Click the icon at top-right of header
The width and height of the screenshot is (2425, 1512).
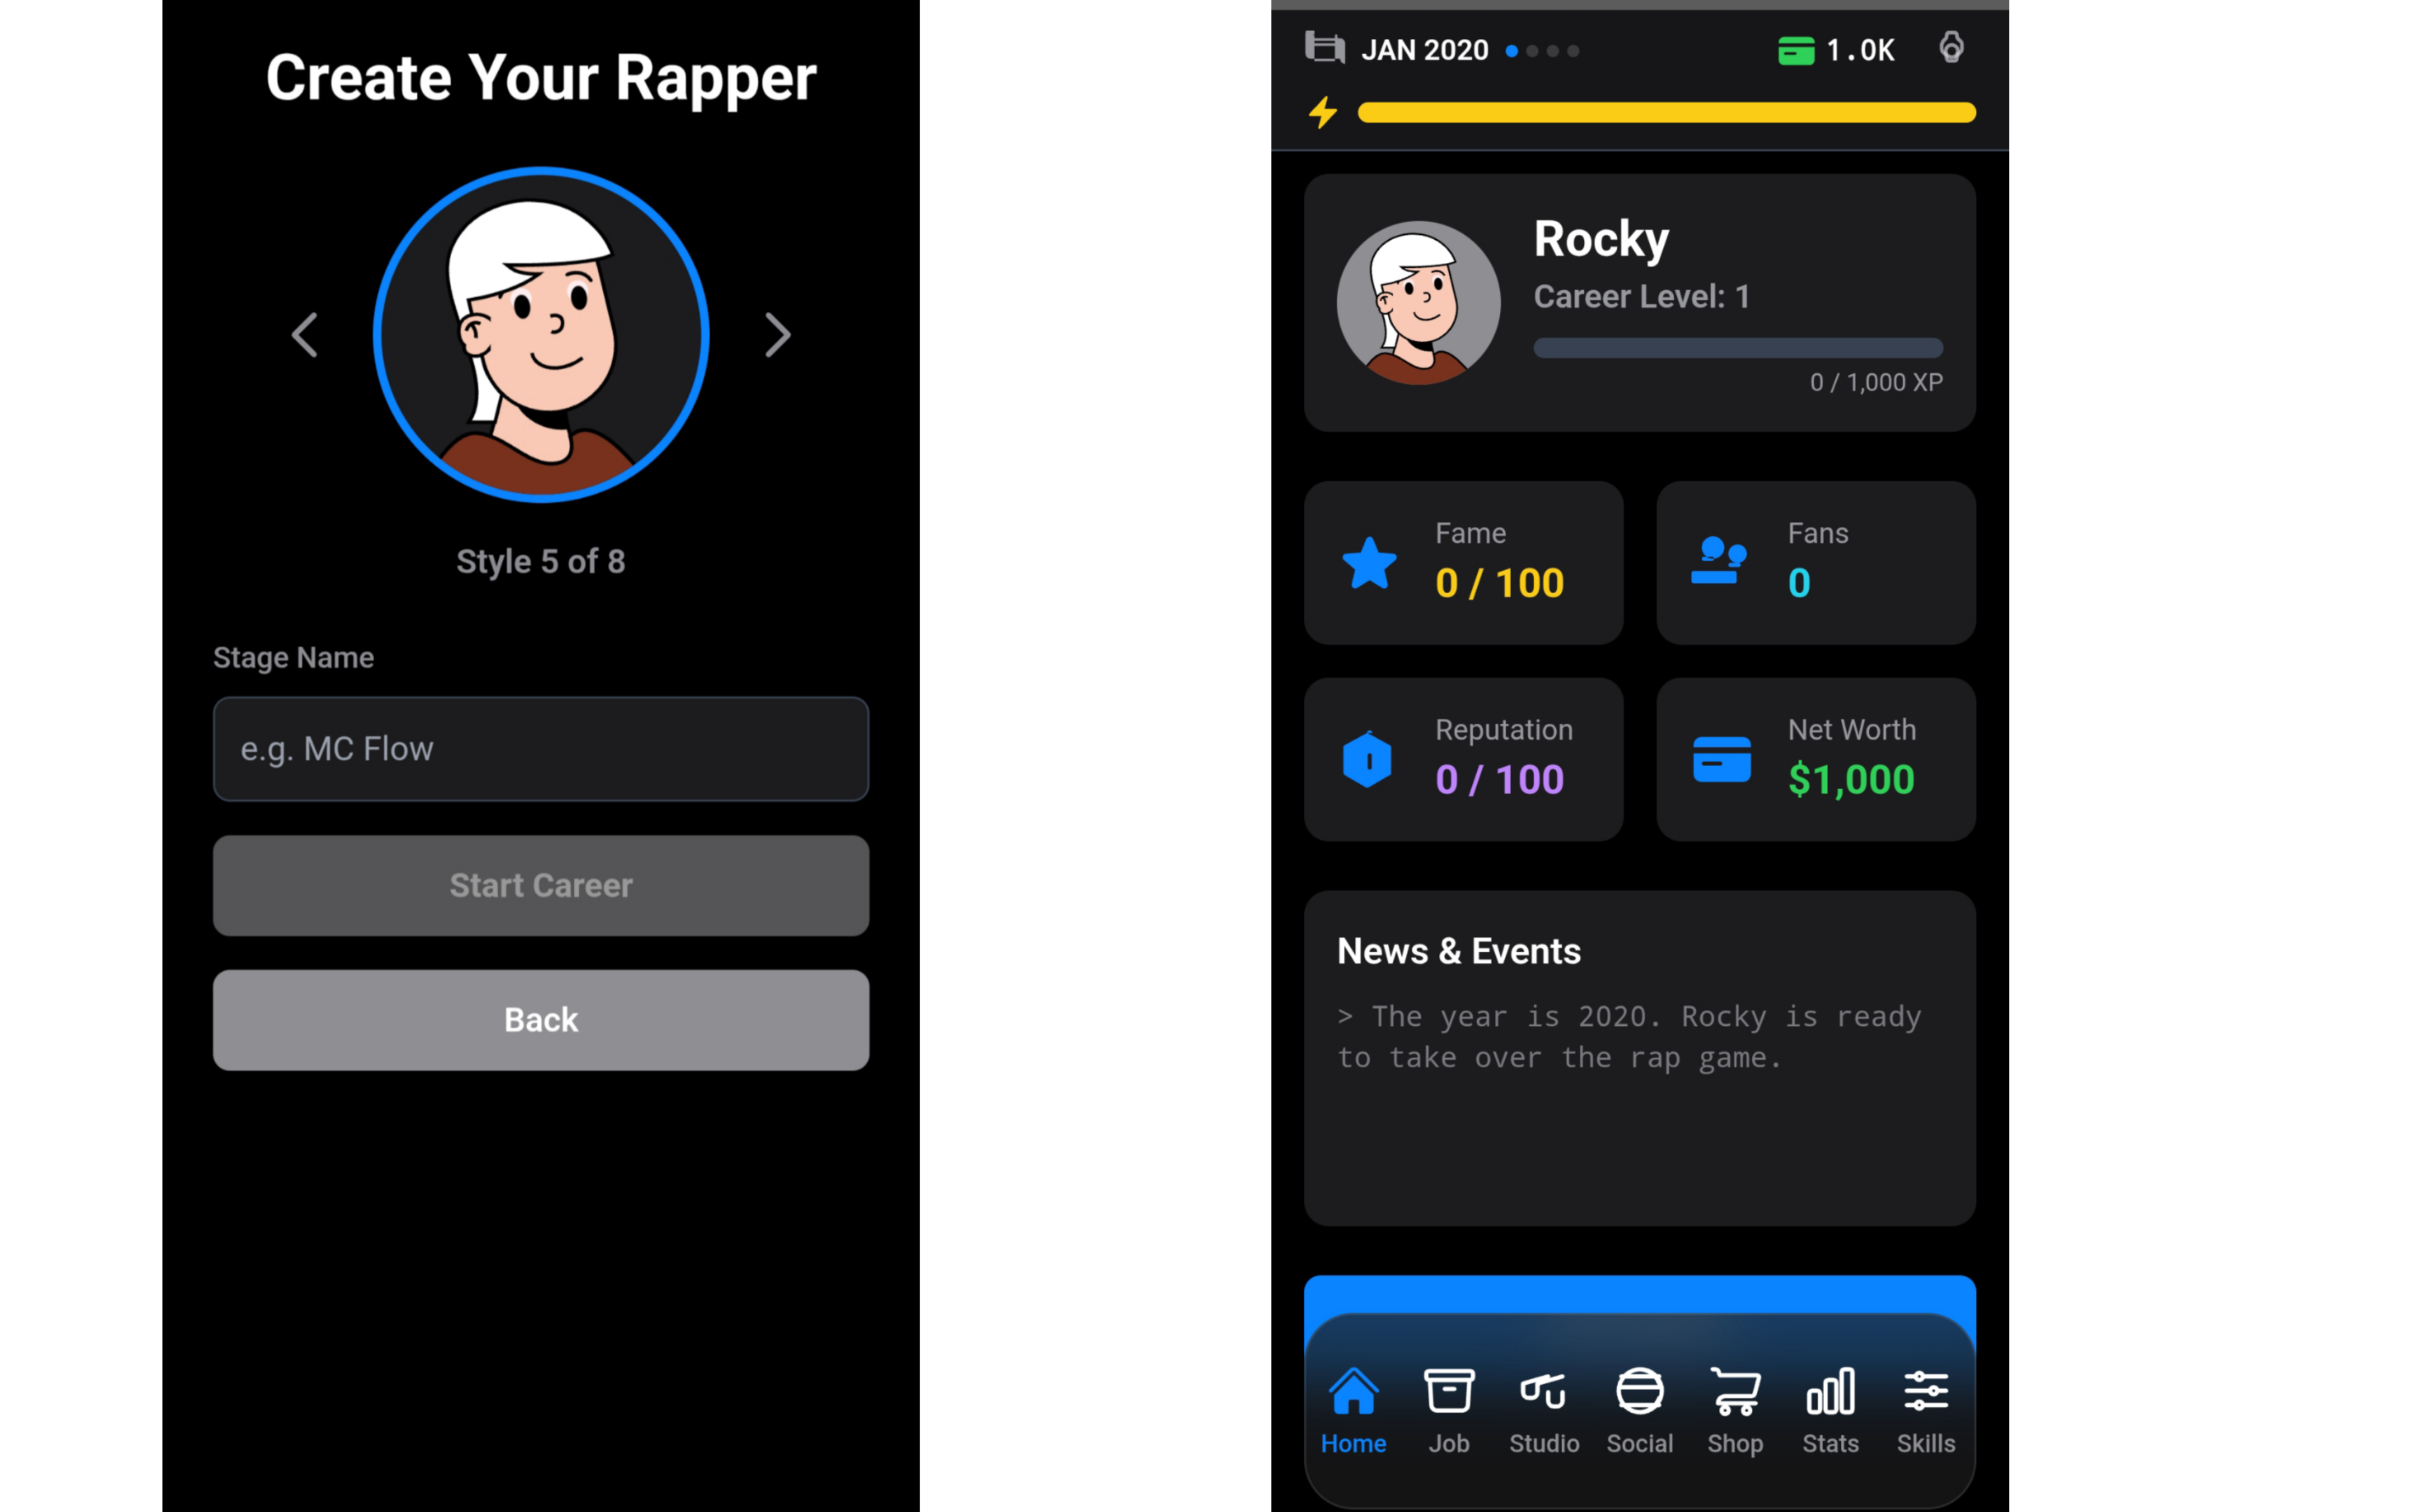point(1950,47)
